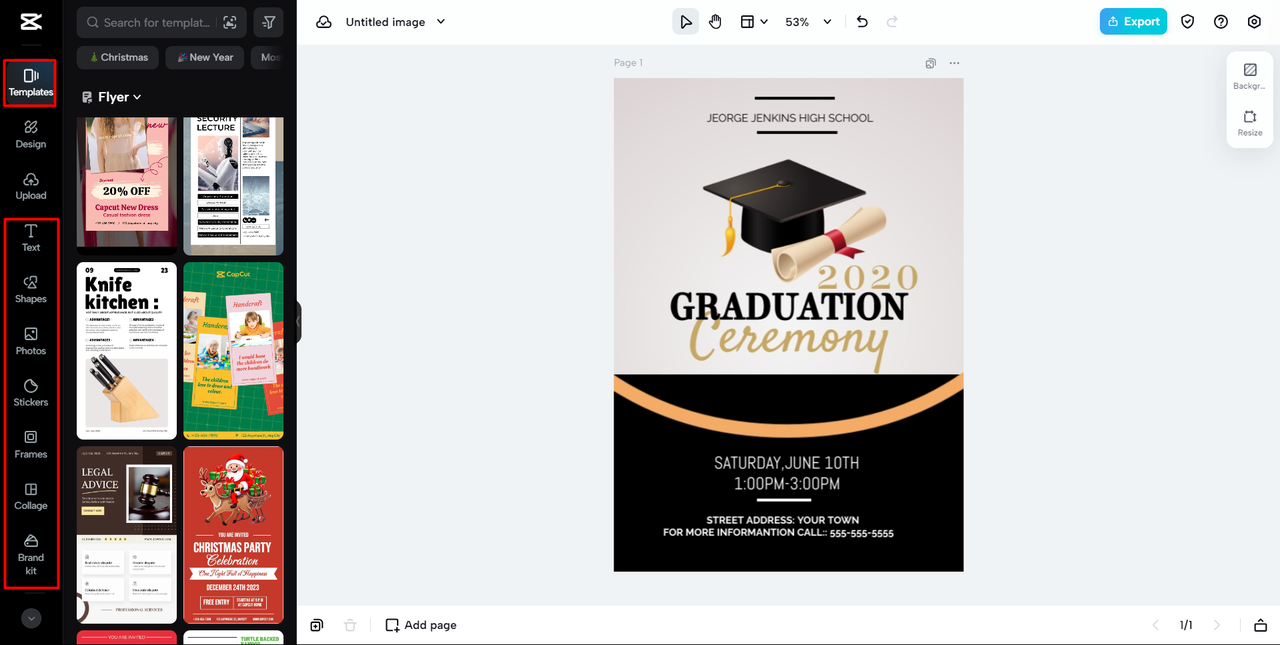Open the layout options dropdown
1280x645 pixels.
pyautogui.click(x=753, y=22)
